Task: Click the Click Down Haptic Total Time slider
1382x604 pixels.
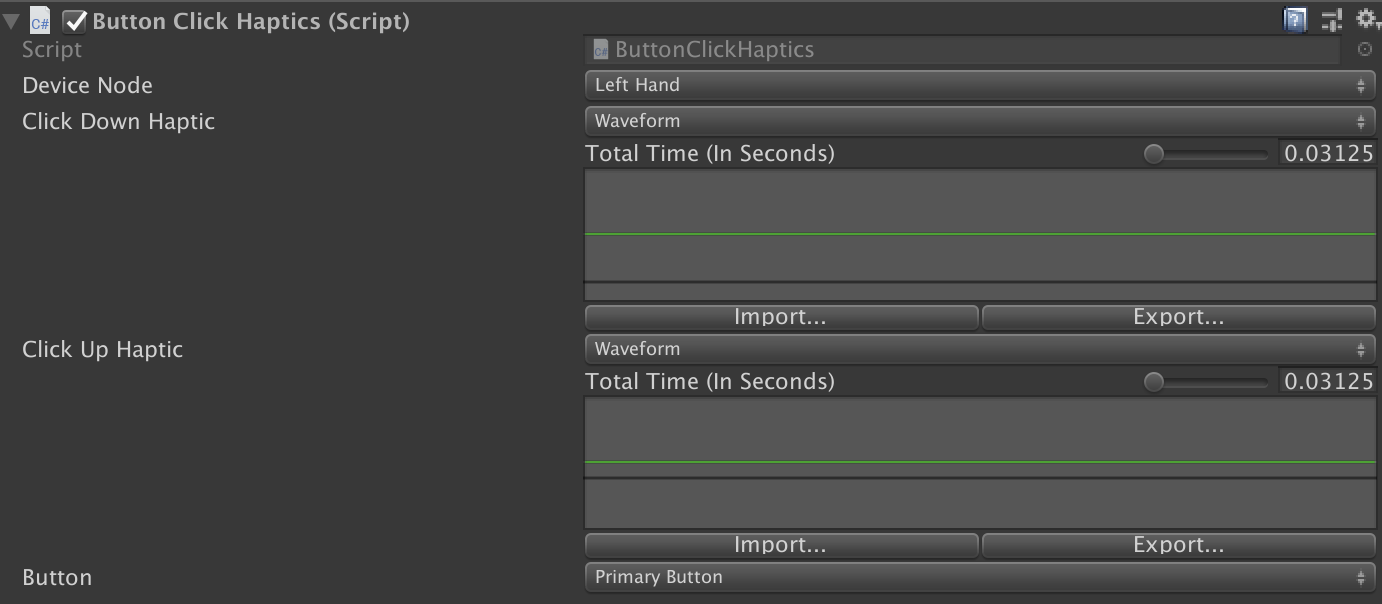Action: coord(1209,154)
